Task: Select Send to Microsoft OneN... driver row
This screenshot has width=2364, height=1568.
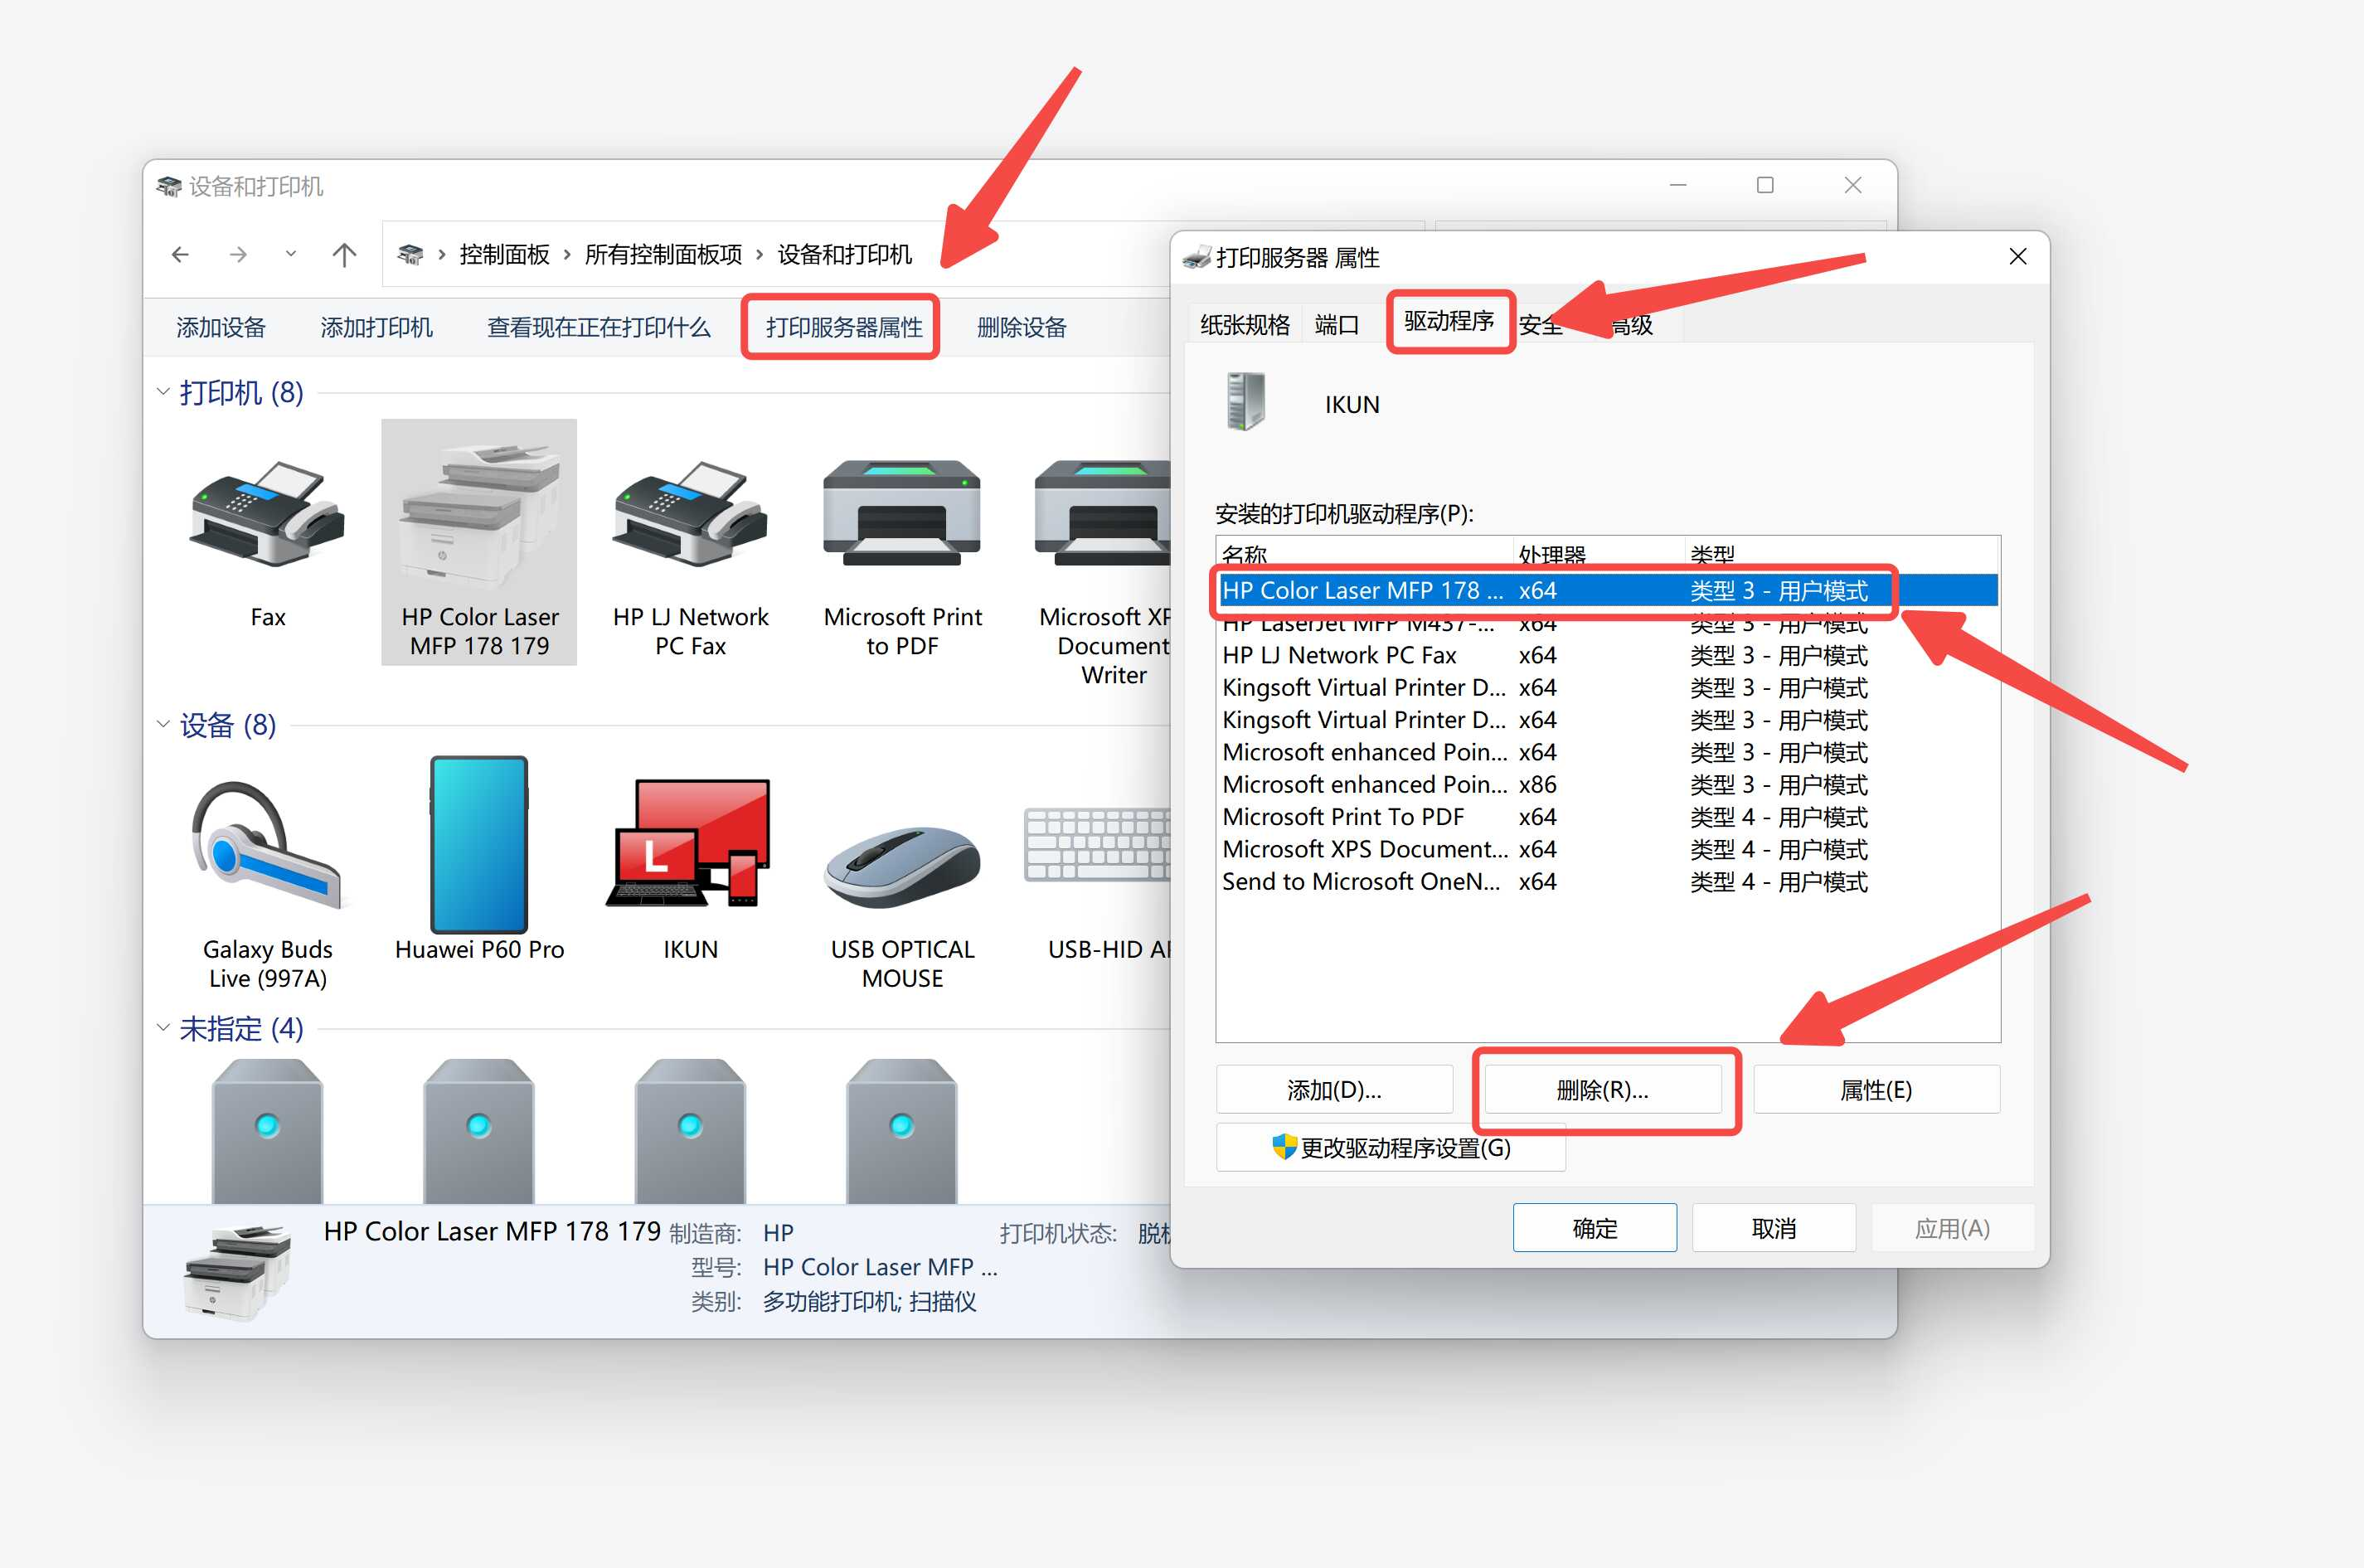Action: coord(1608,881)
